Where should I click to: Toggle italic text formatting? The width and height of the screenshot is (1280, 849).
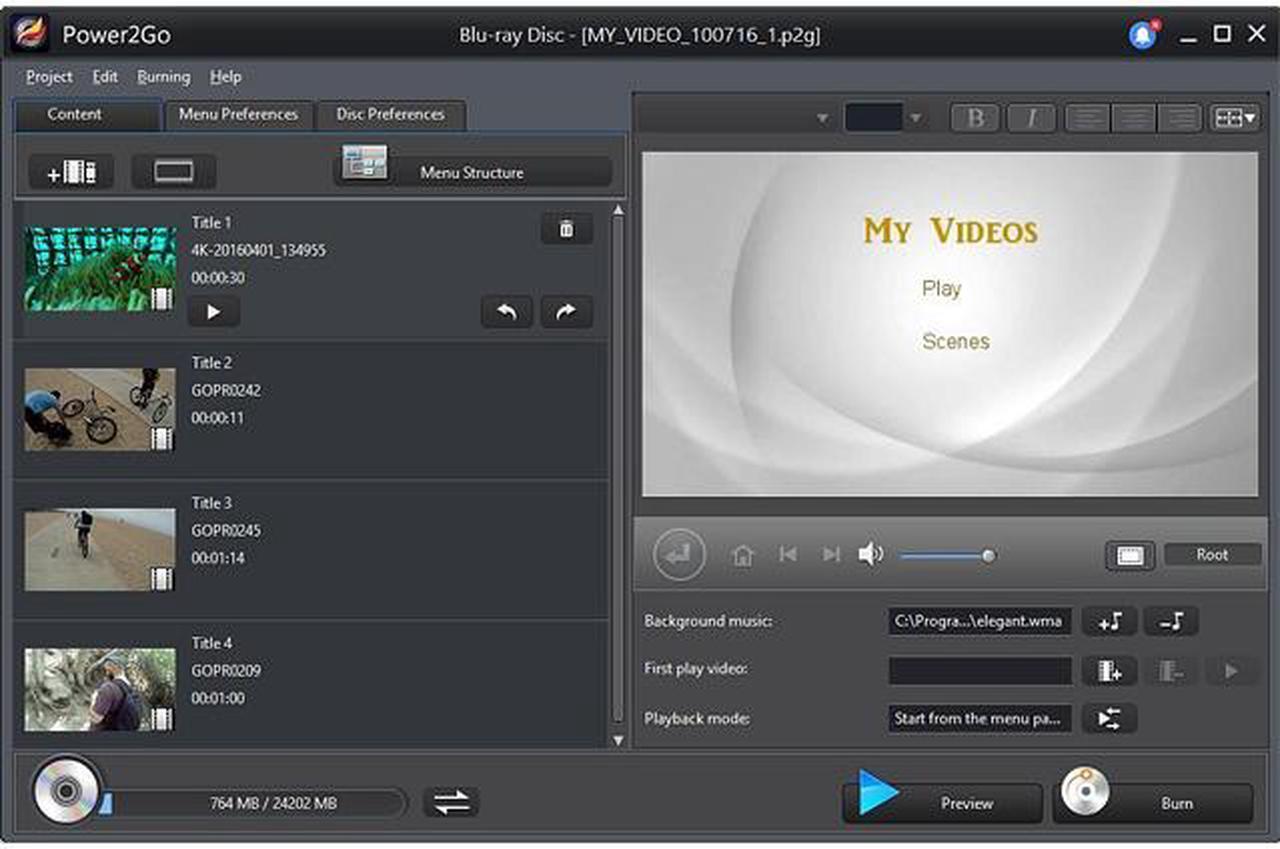[x=1031, y=118]
